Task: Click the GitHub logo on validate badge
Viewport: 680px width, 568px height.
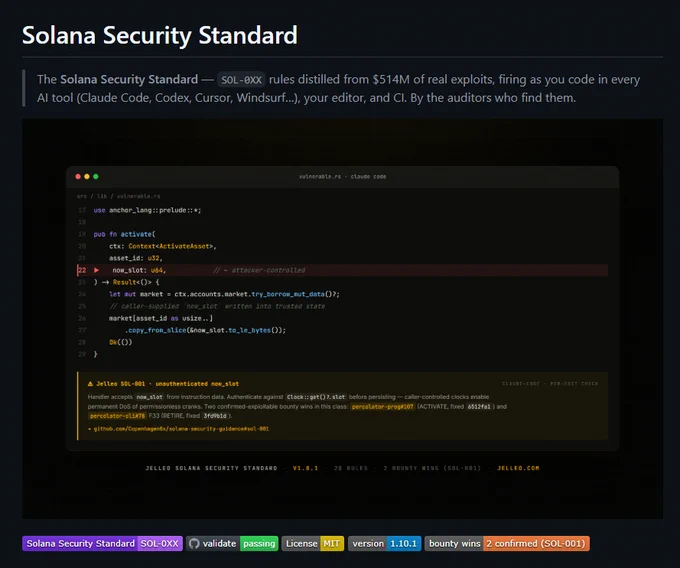Action: (x=194, y=543)
